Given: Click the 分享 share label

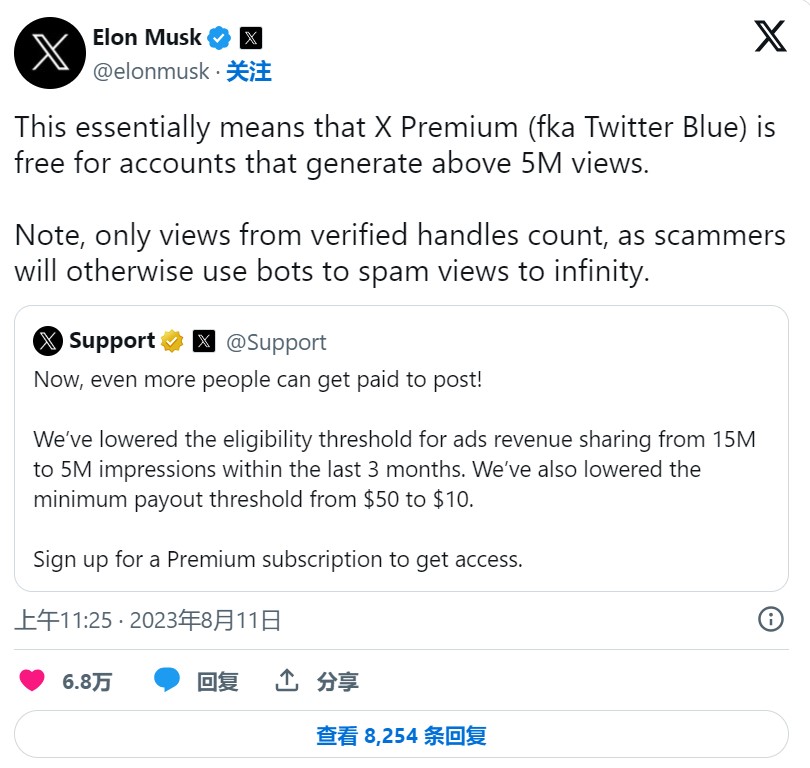Looking at the screenshot, I should [338, 681].
